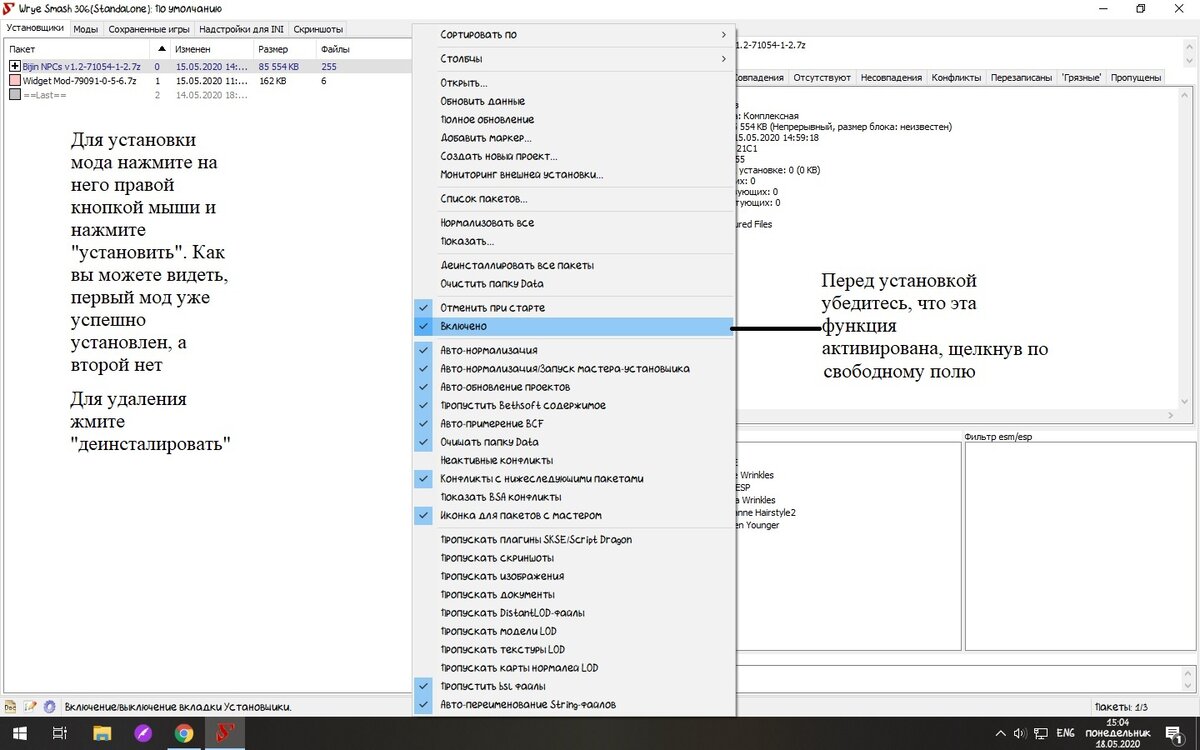Choose 'Создать новый проект...'

coord(574,156)
